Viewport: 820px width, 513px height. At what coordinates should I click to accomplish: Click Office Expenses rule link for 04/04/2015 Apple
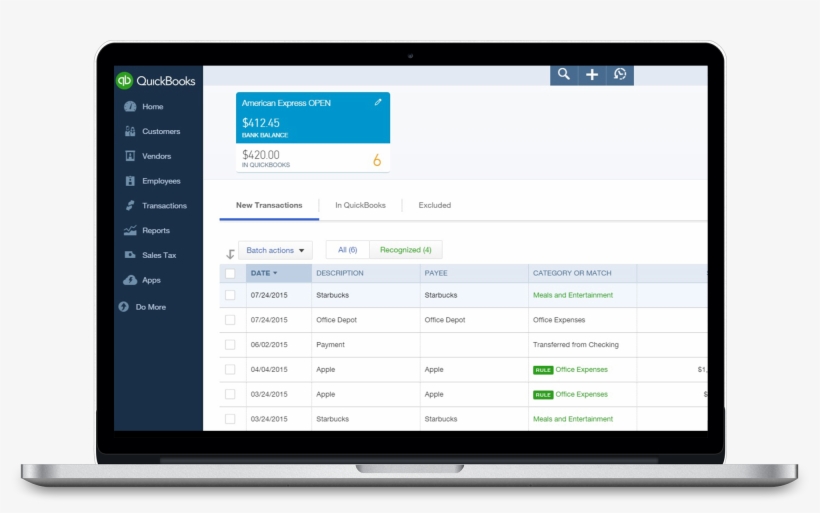[x=582, y=370]
